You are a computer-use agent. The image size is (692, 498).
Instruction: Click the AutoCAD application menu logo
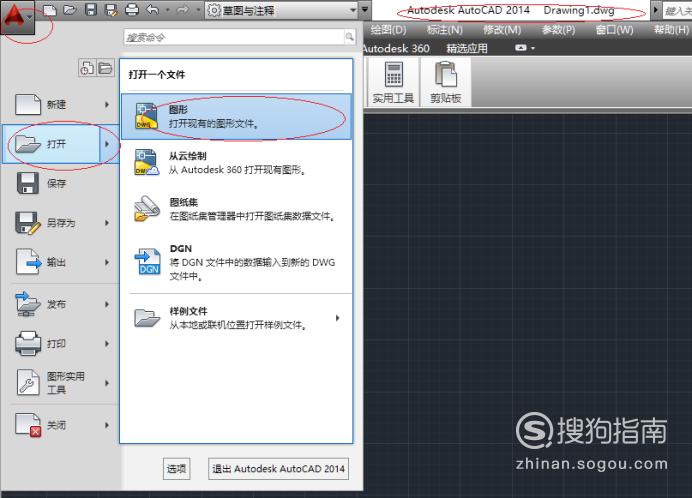[x=18, y=18]
